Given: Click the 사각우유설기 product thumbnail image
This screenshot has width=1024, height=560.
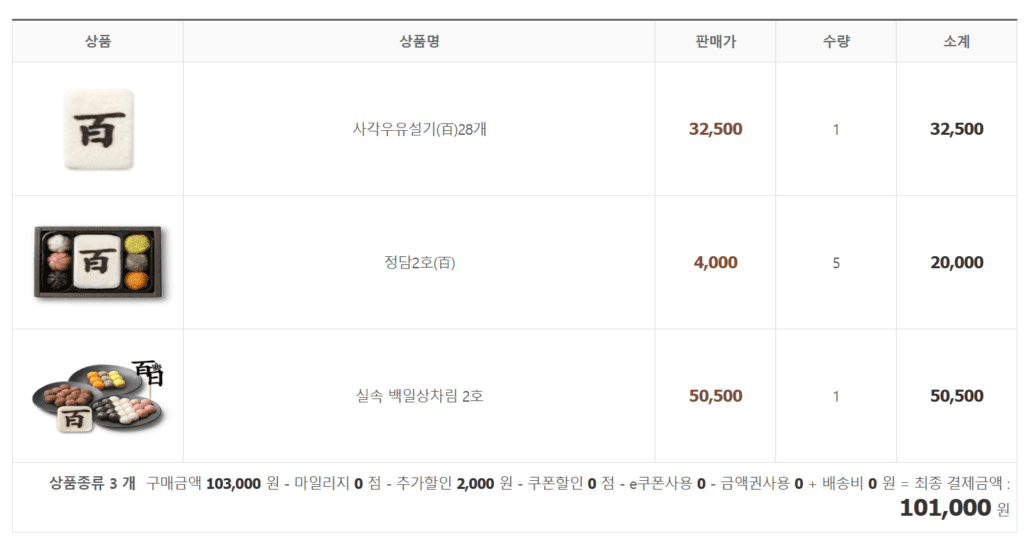Looking at the screenshot, I should pos(98,129).
